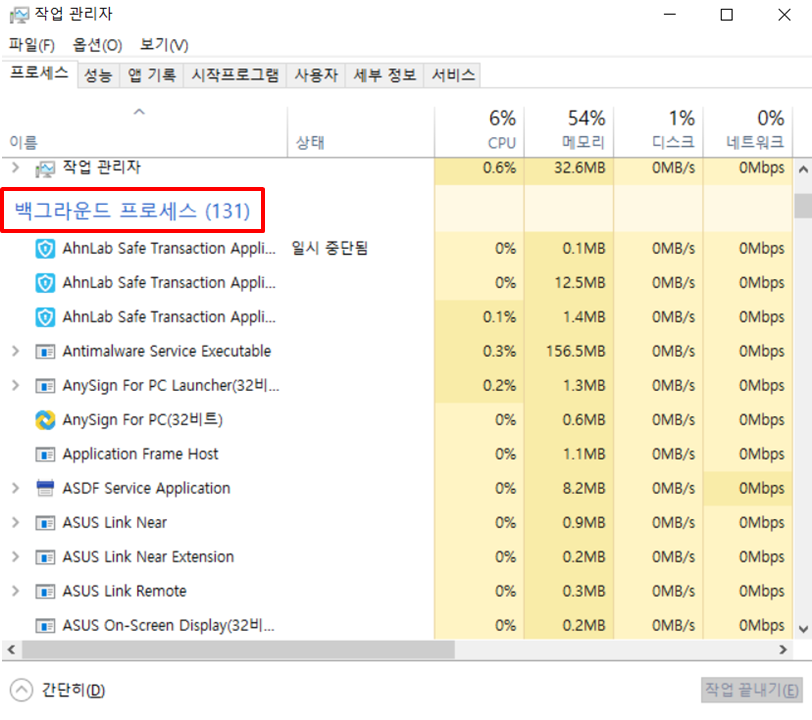This screenshot has height=720, width=812.
Task: Expand the ASUS Link Near row
Action: 16,522
